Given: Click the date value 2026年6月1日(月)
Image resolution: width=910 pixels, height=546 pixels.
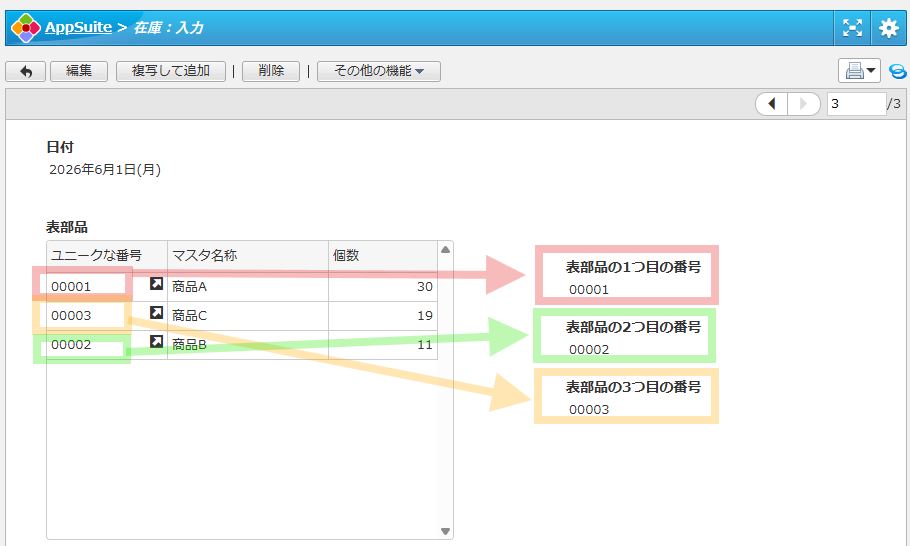Looking at the screenshot, I should (x=105, y=169).
